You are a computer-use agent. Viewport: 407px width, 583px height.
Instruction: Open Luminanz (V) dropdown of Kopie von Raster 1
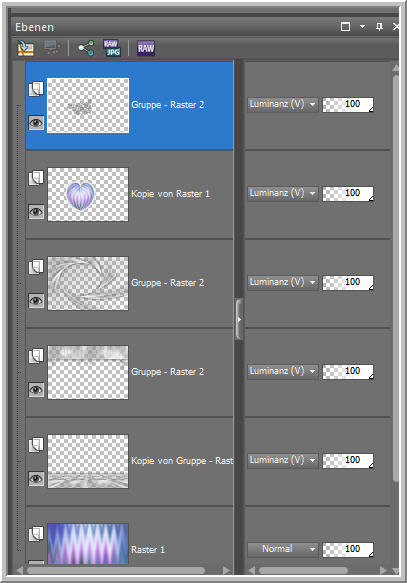coord(282,193)
